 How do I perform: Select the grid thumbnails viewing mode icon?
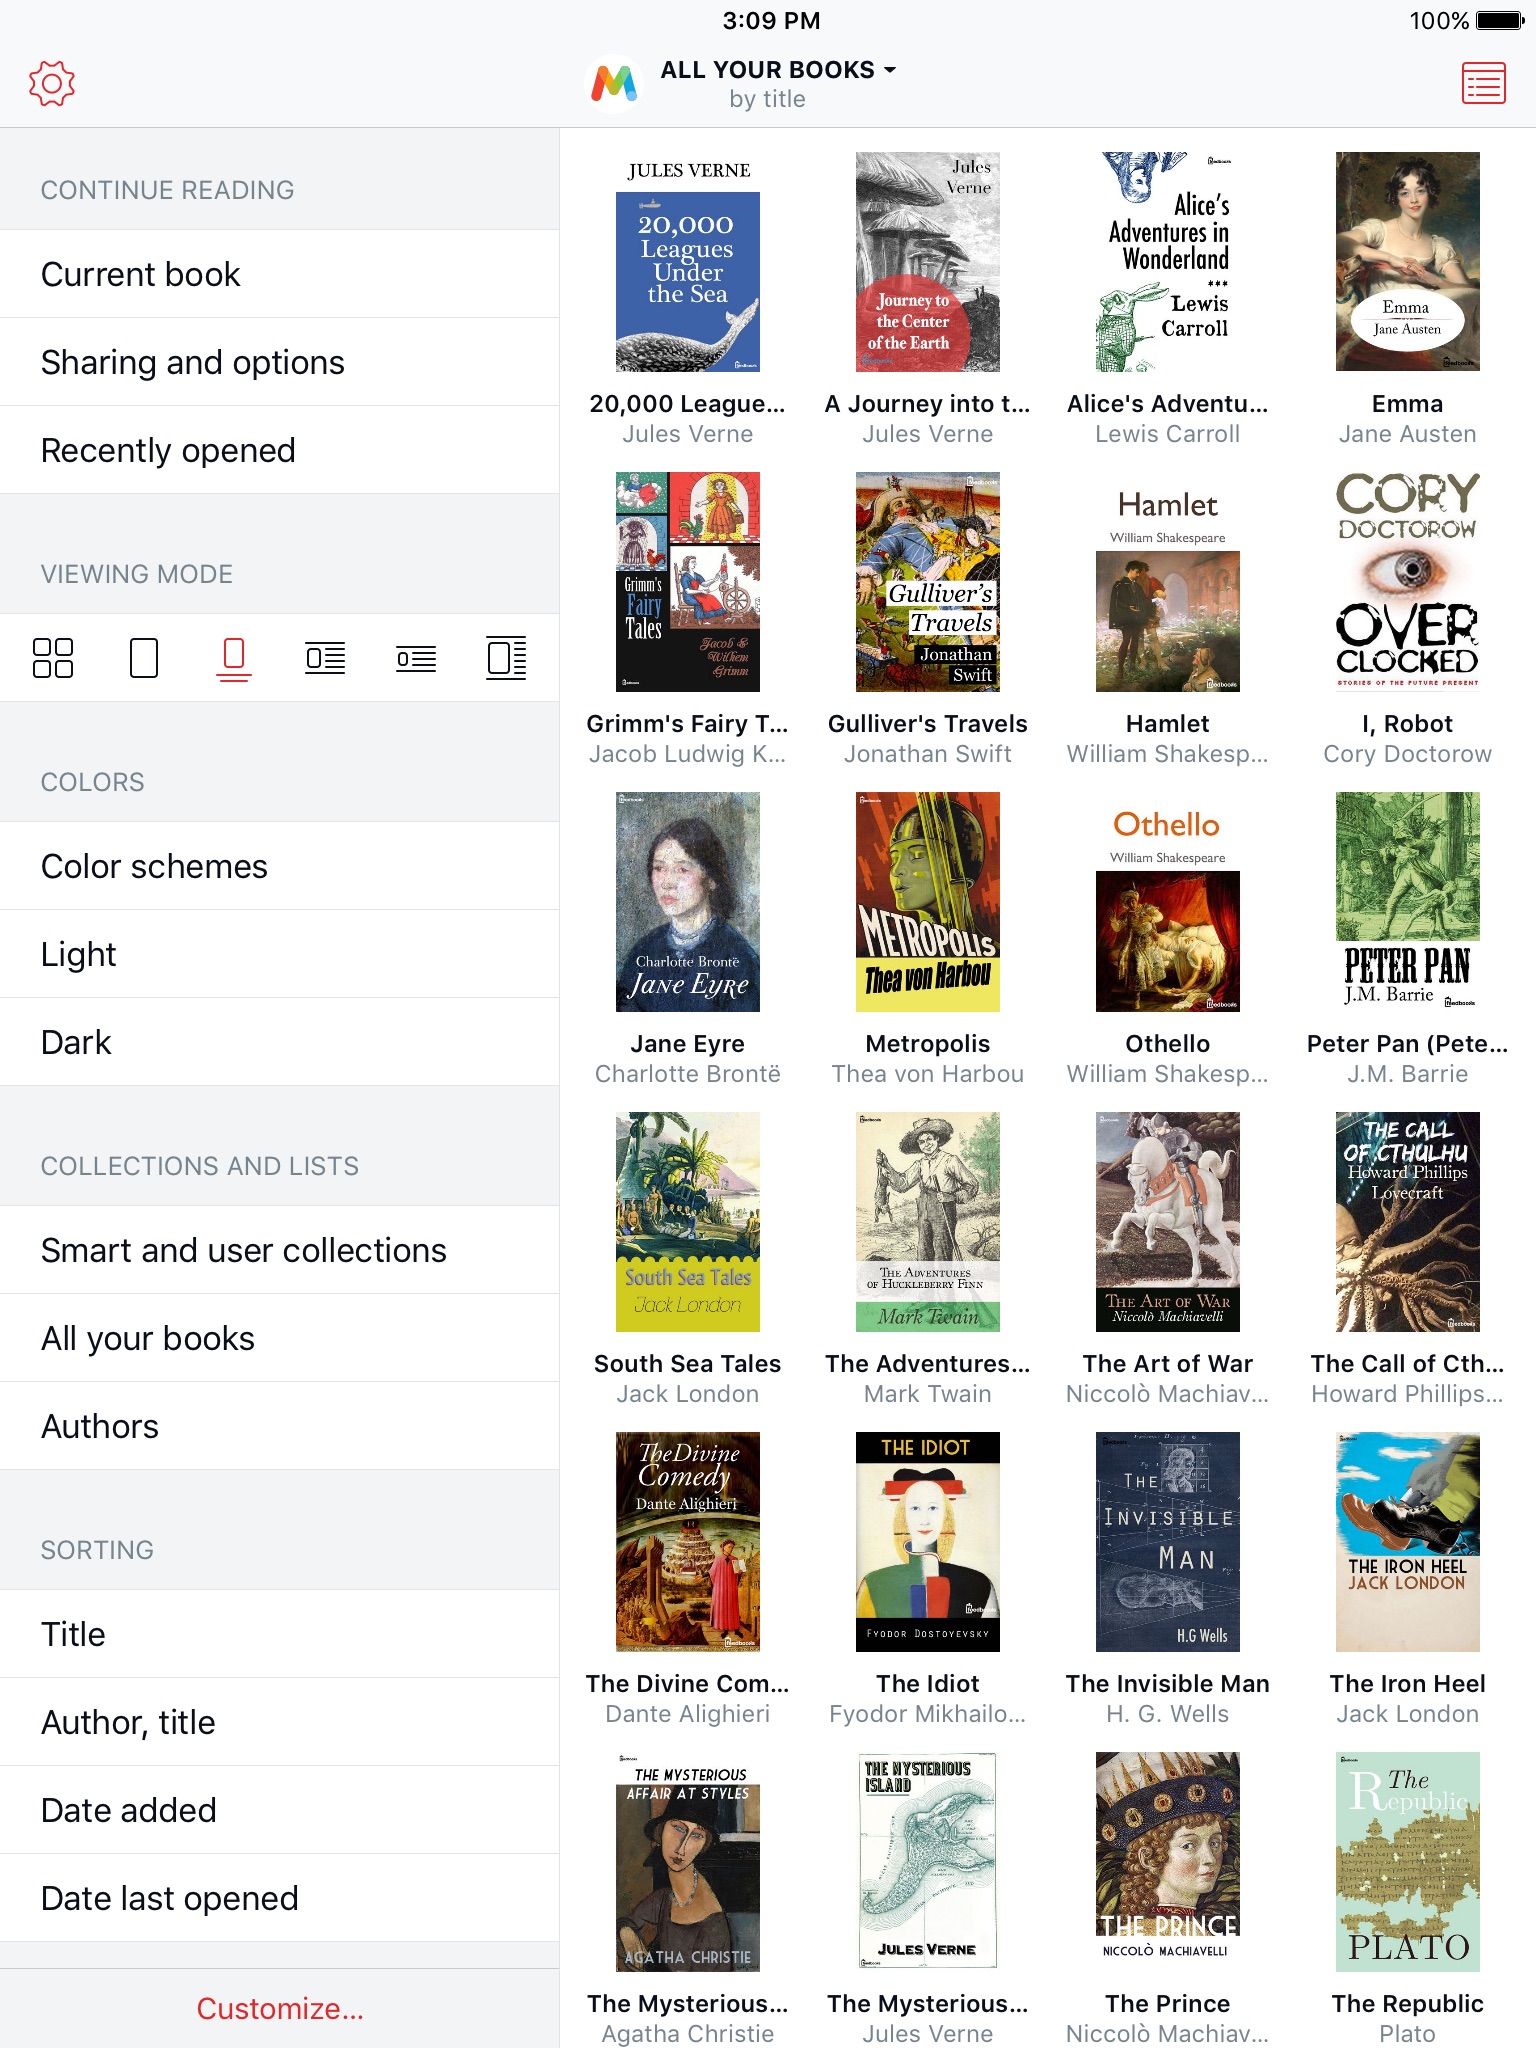pos(53,658)
